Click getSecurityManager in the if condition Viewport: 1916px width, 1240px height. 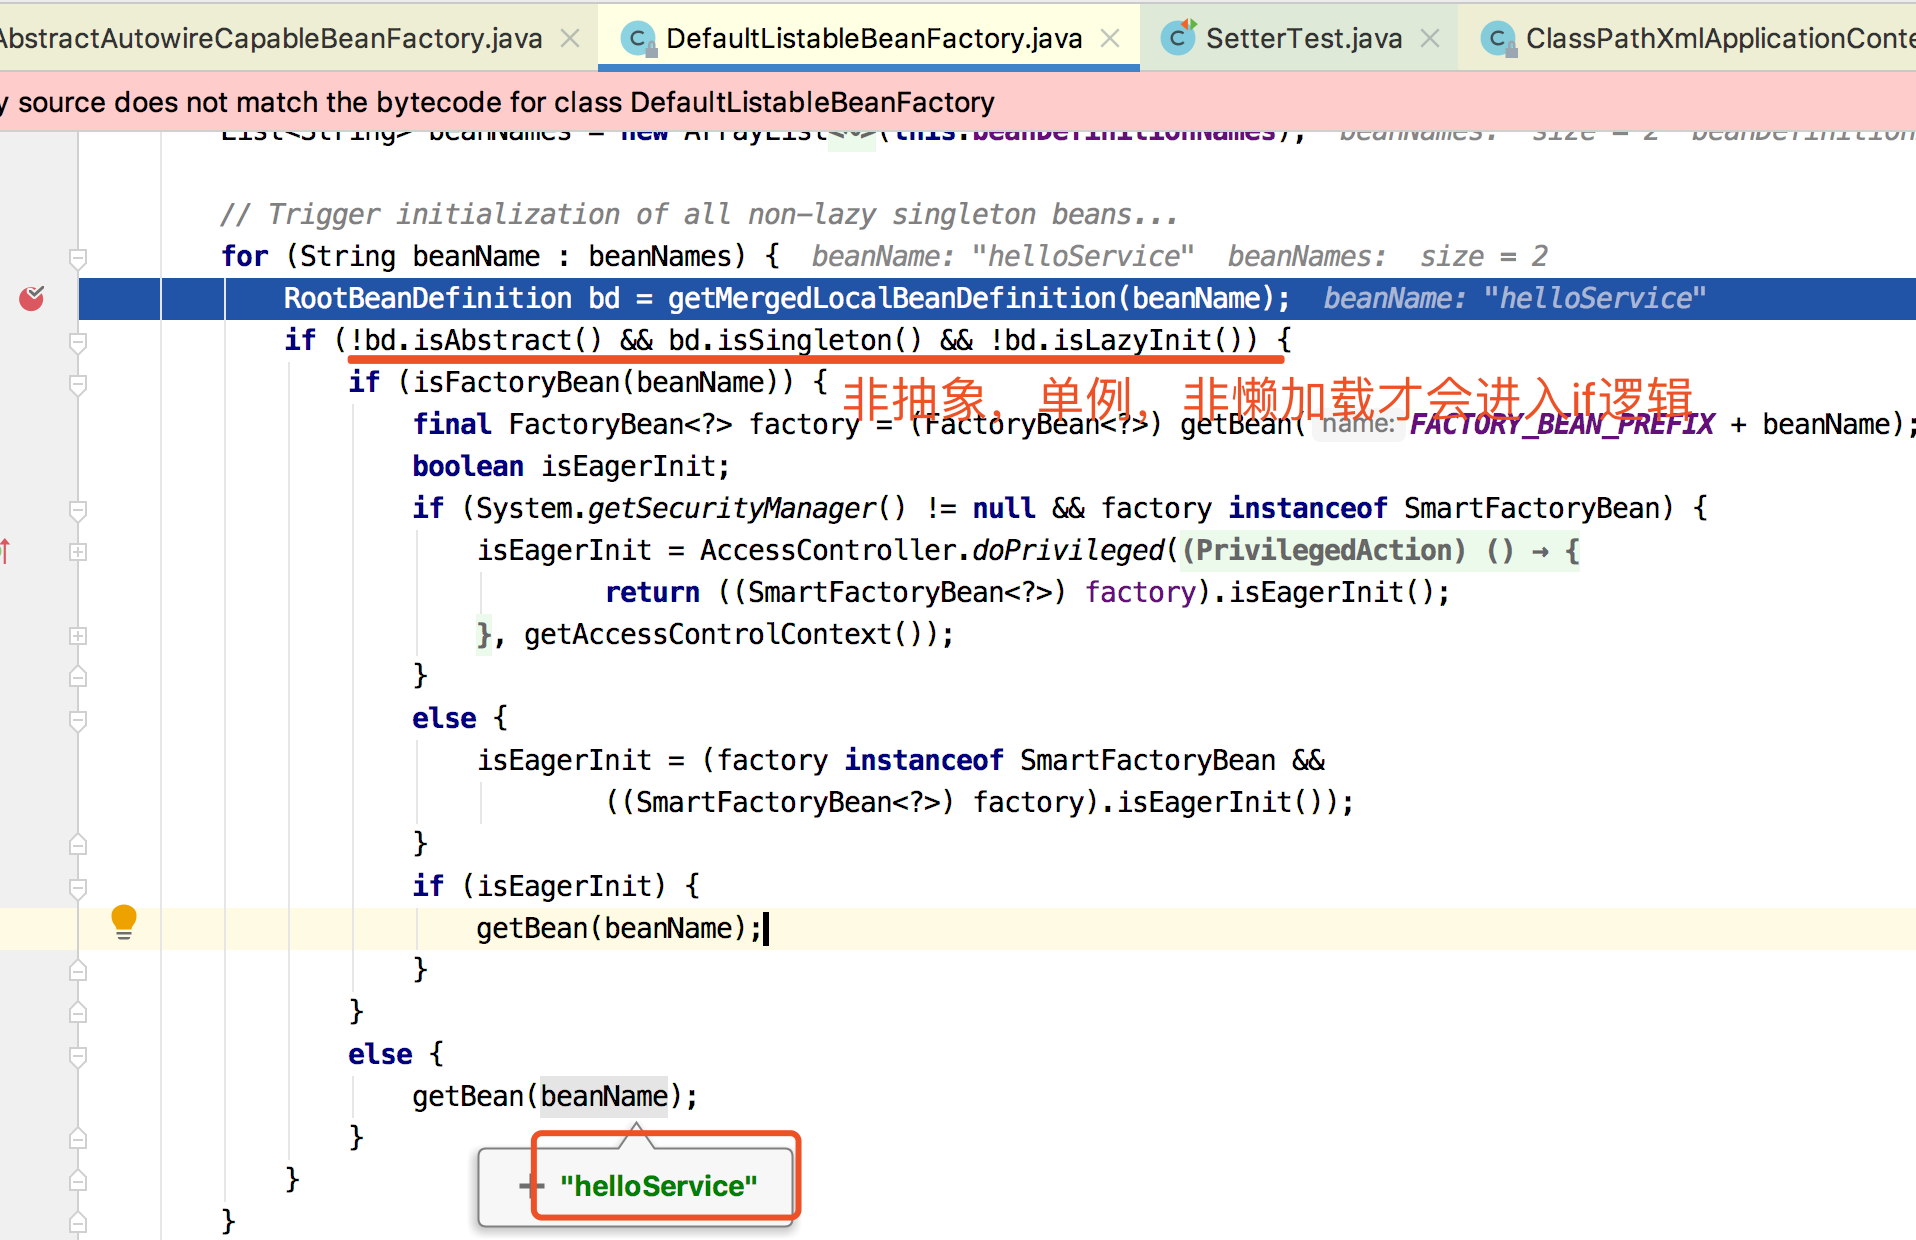732,509
